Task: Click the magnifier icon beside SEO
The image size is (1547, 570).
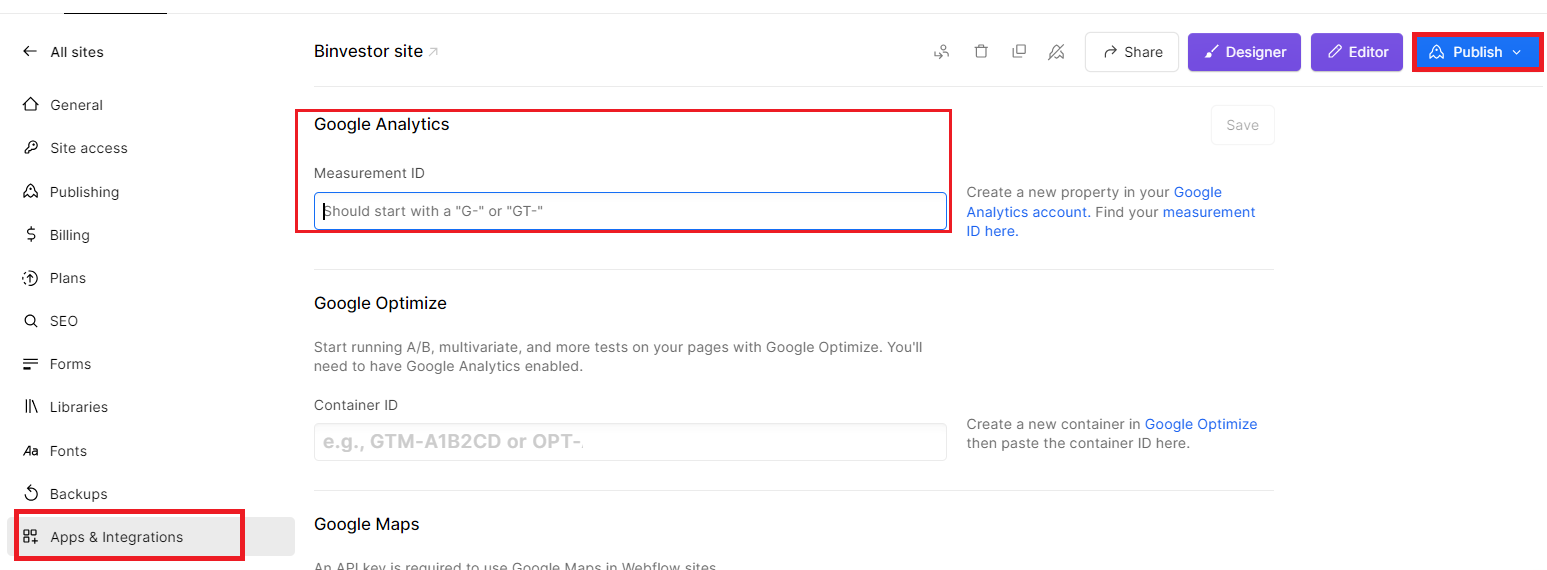Action: click(31, 321)
